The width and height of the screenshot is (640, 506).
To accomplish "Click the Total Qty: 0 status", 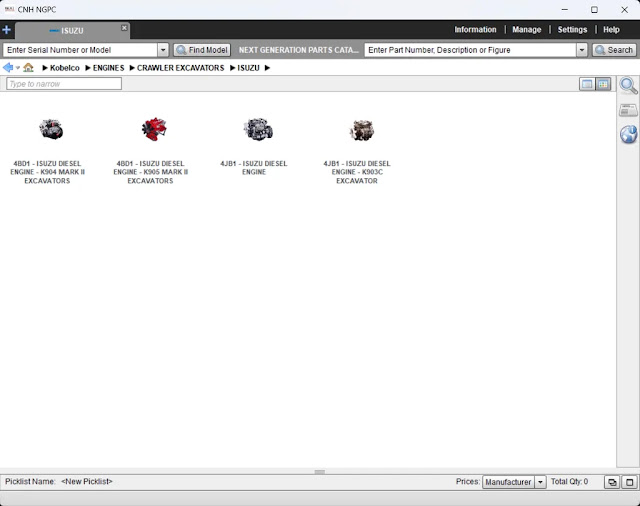I will [x=569, y=482].
